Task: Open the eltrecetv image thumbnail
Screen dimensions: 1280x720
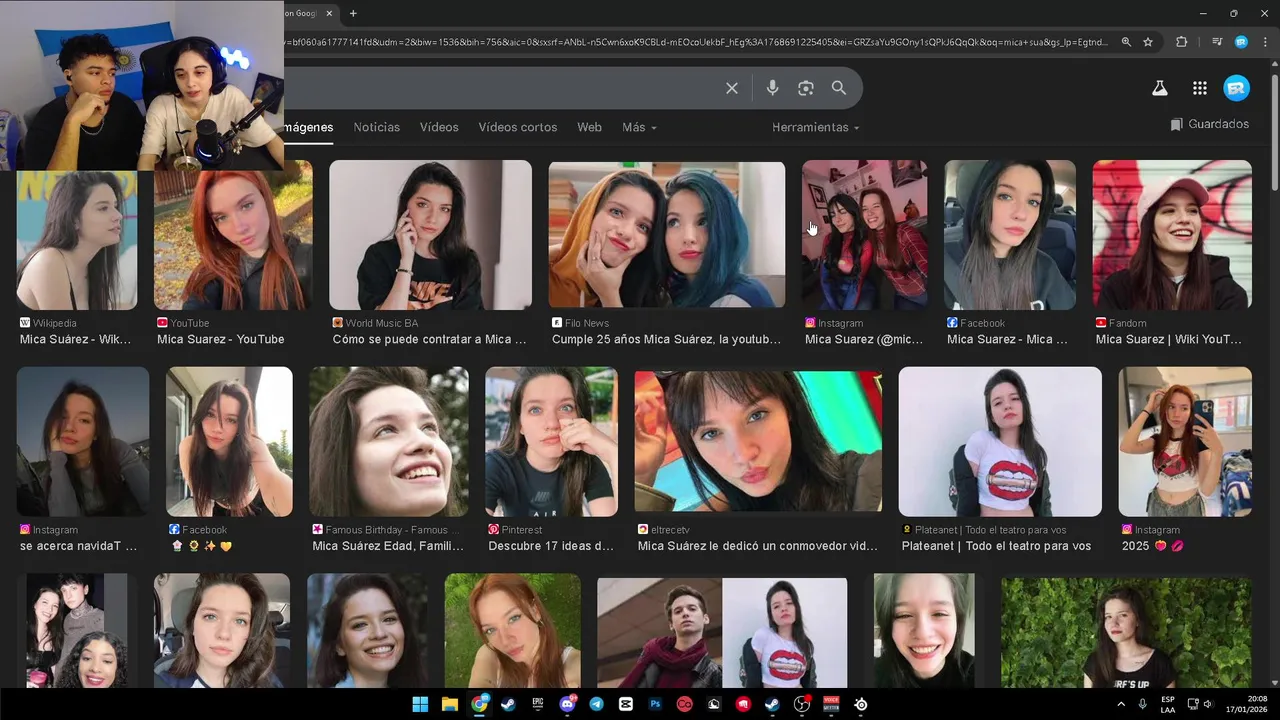Action: click(758, 441)
